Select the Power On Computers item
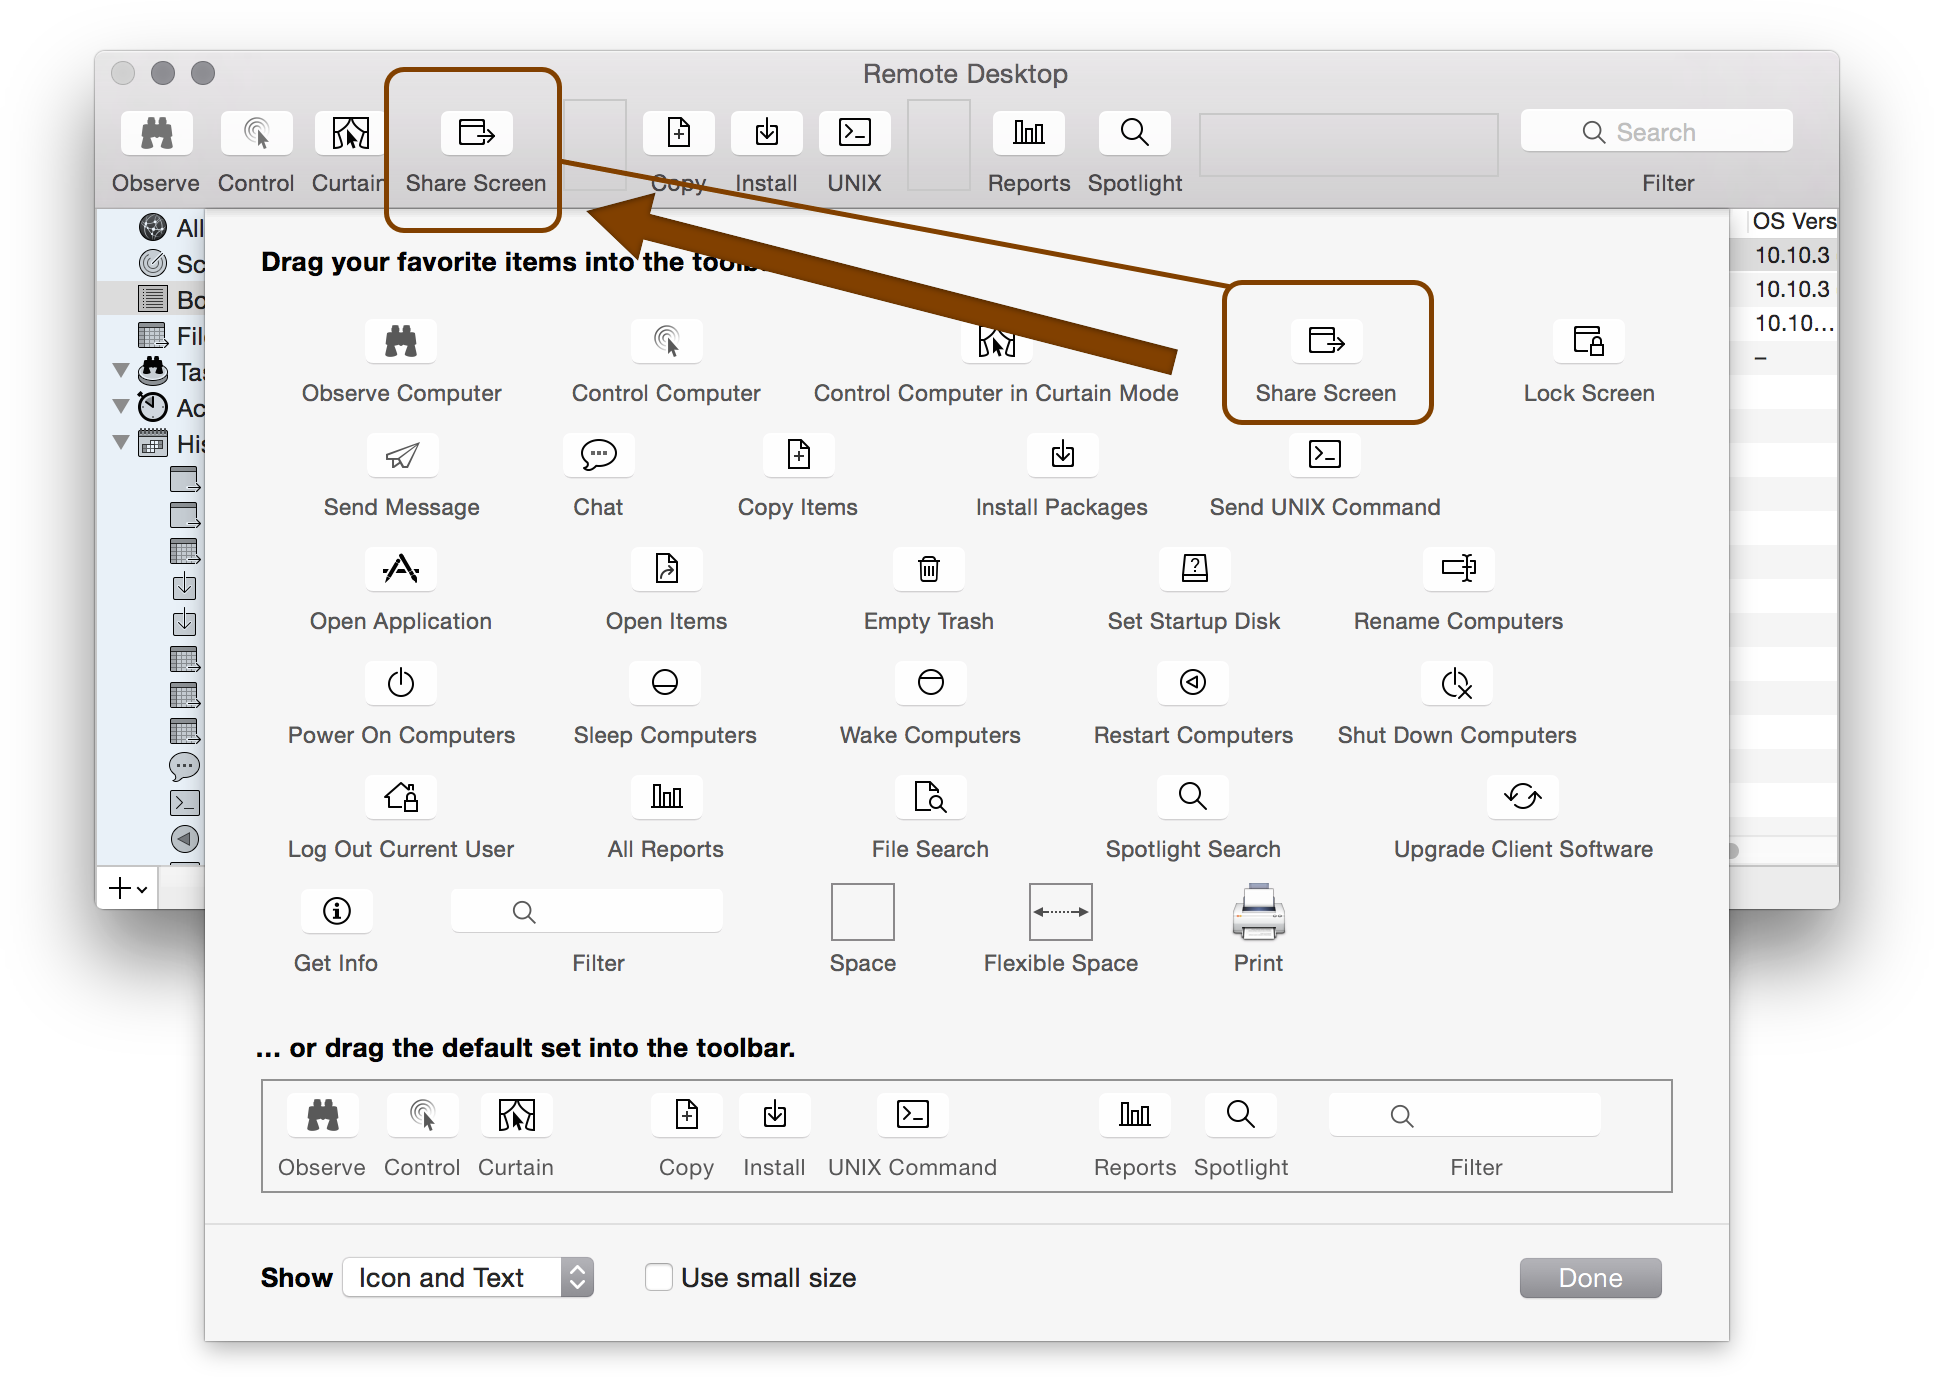This screenshot has width=1934, height=1377. pyautogui.click(x=401, y=684)
